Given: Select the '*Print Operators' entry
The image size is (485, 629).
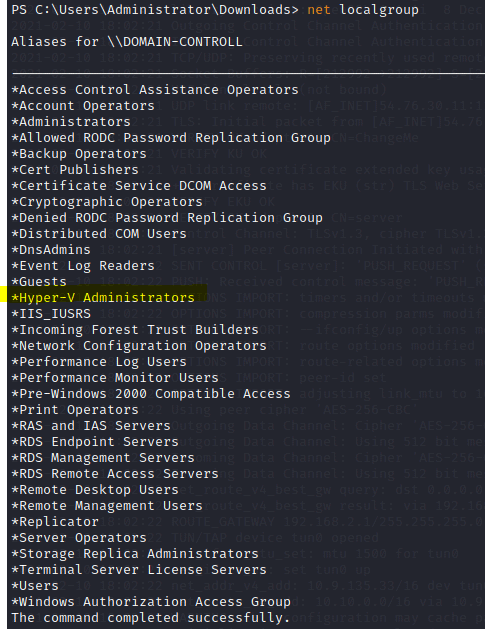Looking at the screenshot, I should pyautogui.click(x=75, y=410).
